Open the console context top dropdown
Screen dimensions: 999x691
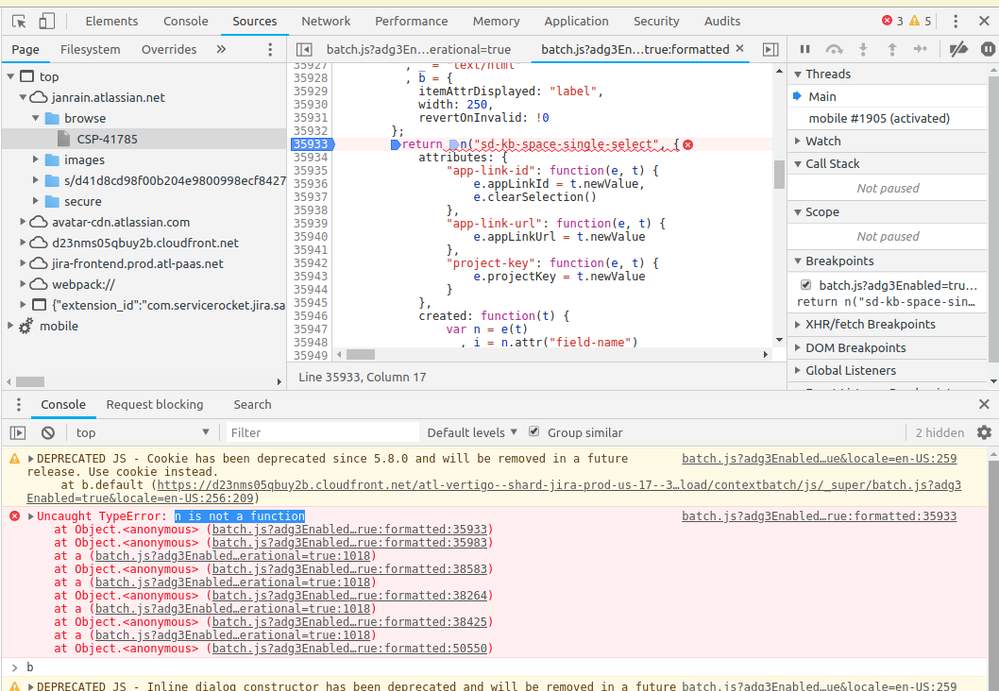tap(143, 432)
